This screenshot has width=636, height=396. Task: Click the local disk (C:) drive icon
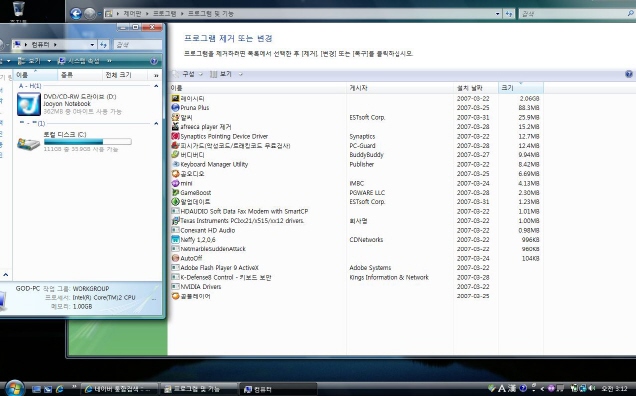tap(28, 143)
